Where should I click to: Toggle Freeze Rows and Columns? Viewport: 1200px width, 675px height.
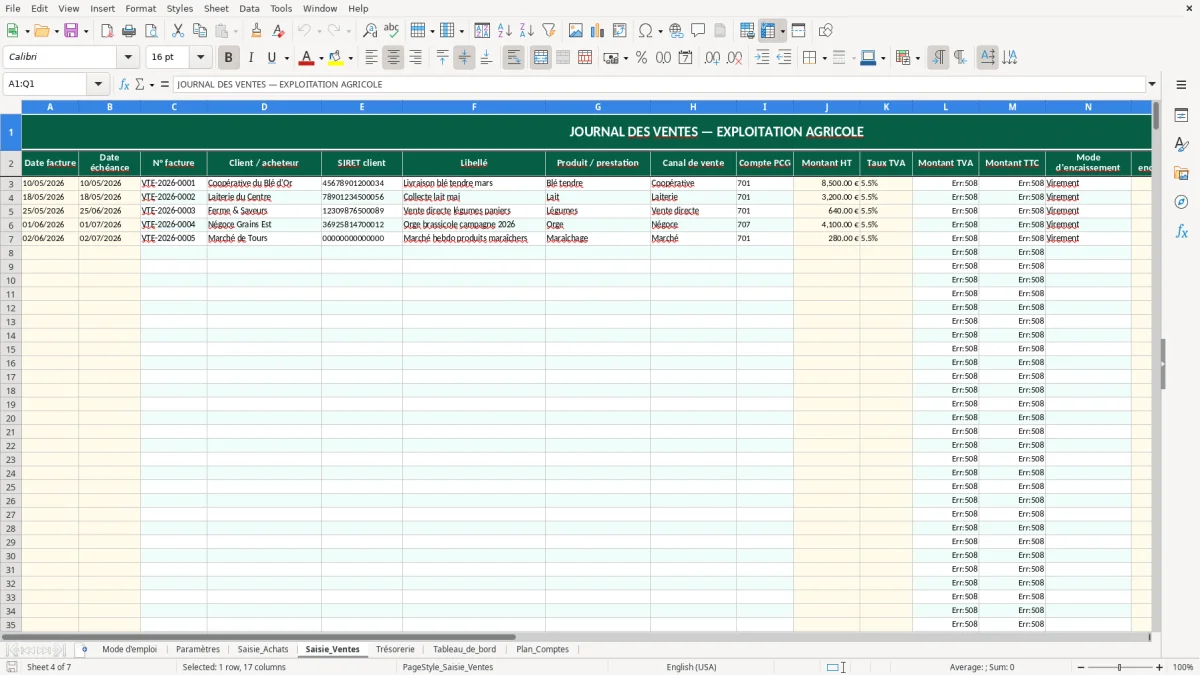coord(768,31)
